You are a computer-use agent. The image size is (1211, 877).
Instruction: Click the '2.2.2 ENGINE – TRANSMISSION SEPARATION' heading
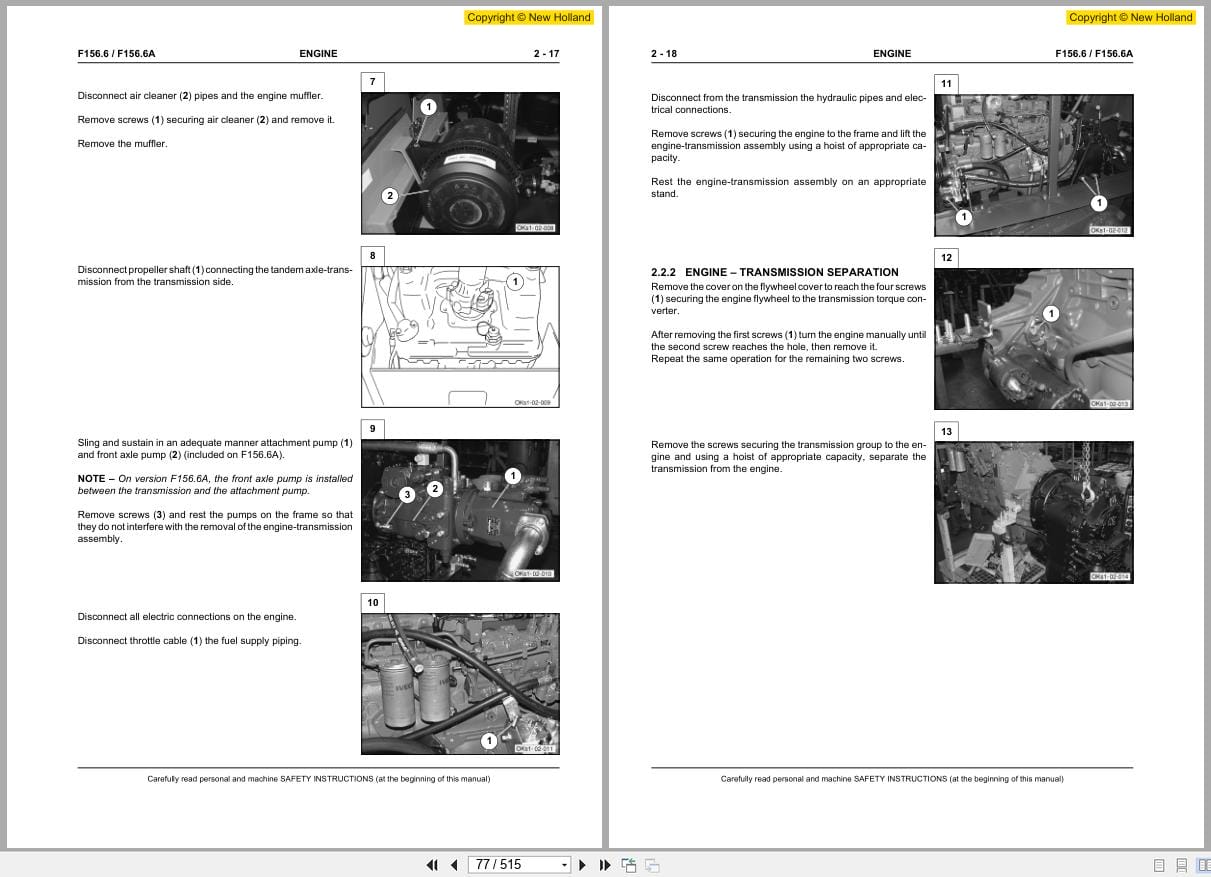tap(775, 272)
